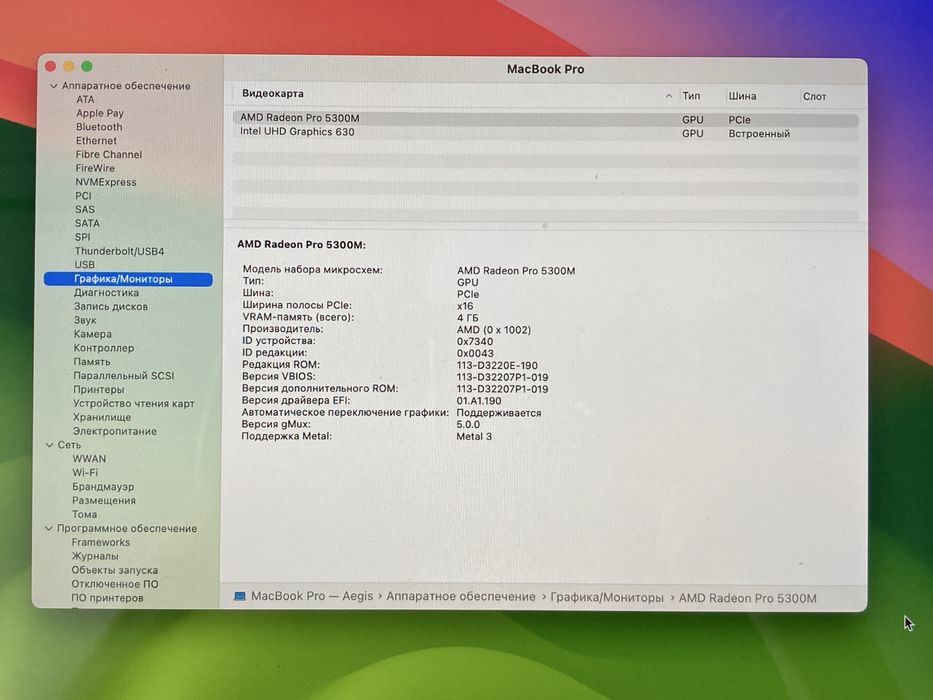The image size is (933, 700).
Task: Click Аппаратное обеспечение in path bar
Action: [461, 596]
